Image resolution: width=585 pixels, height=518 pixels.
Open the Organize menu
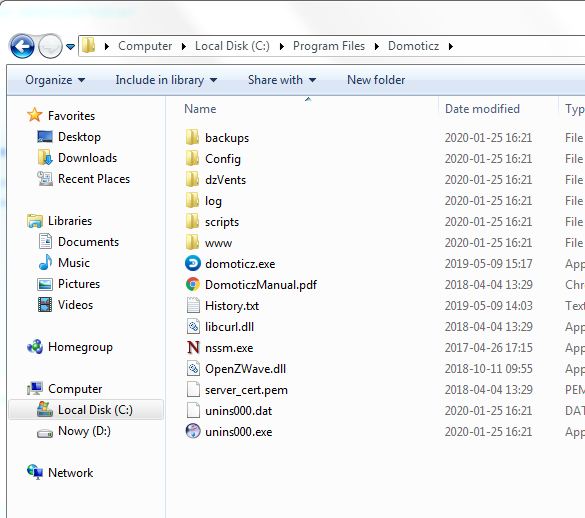click(x=55, y=80)
